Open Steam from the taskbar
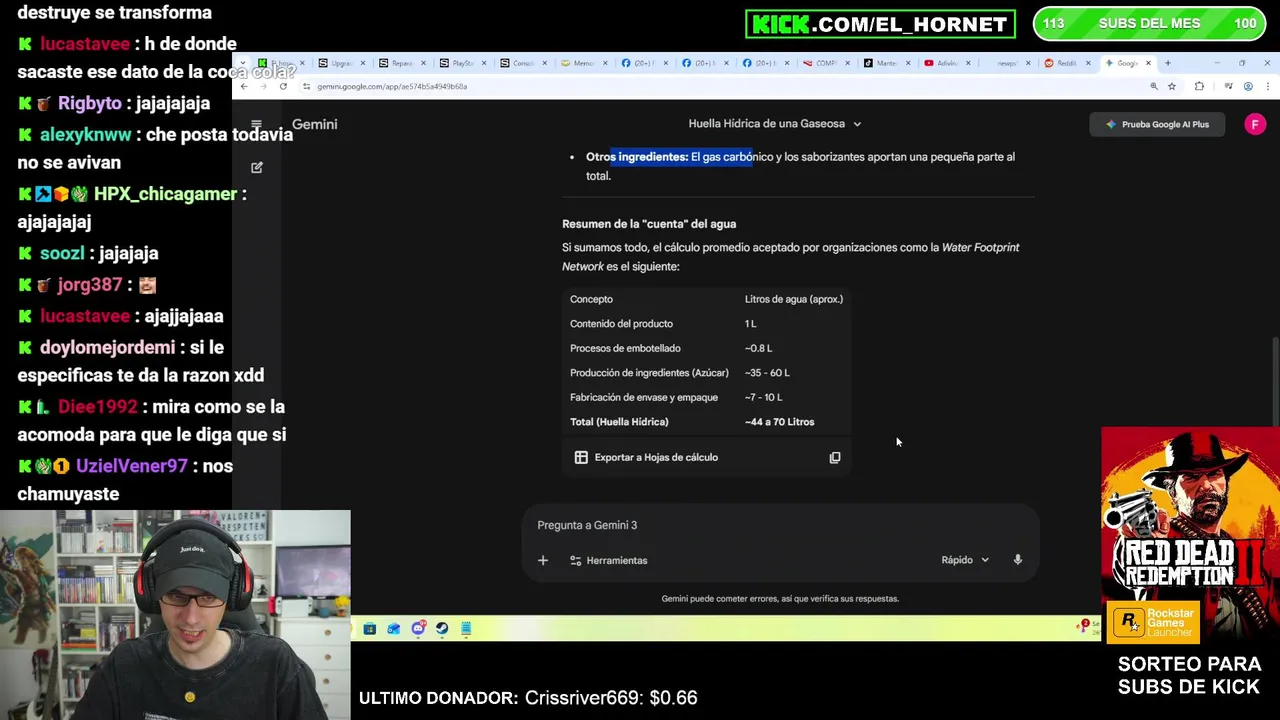This screenshot has width=1280, height=720. pyautogui.click(x=442, y=629)
